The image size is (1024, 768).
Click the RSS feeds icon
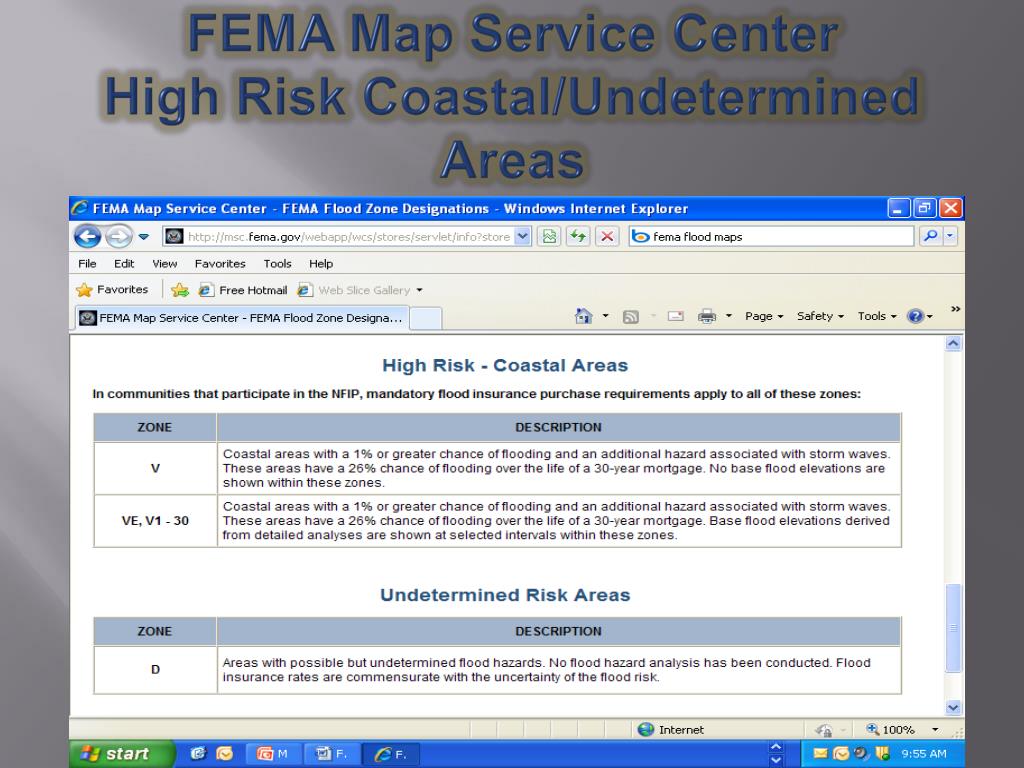coord(630,317)
